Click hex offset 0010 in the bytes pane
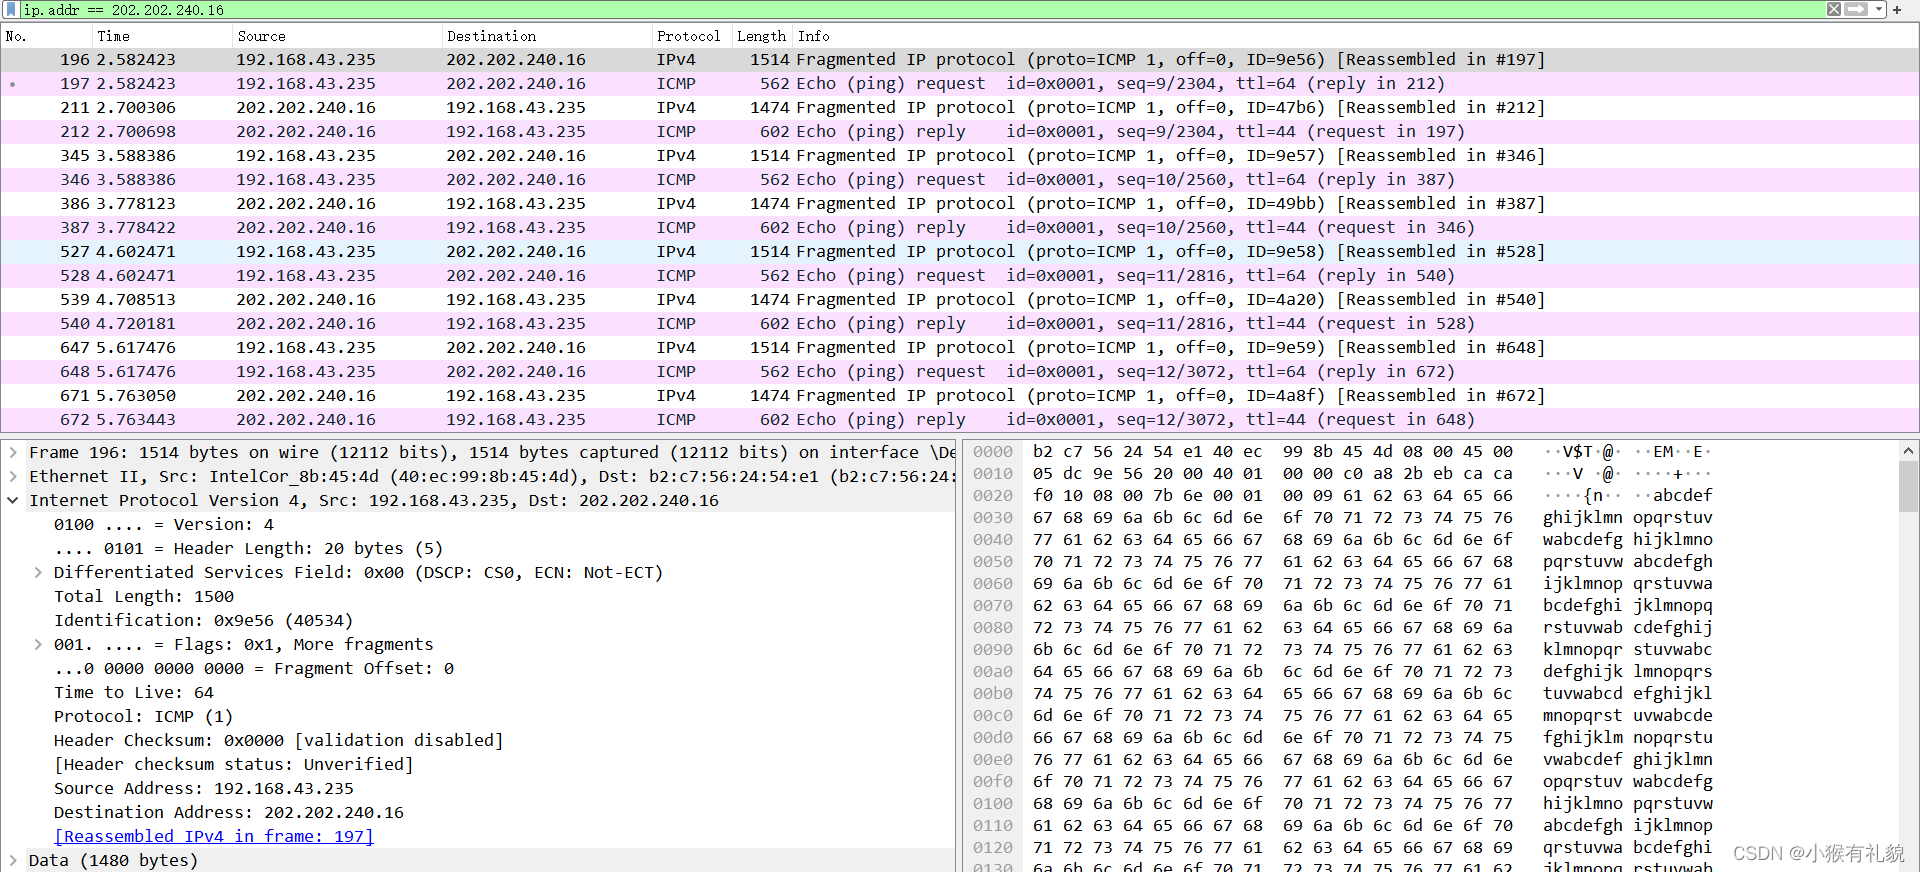This screenshot has width=1920, height=872. (992, 474)
